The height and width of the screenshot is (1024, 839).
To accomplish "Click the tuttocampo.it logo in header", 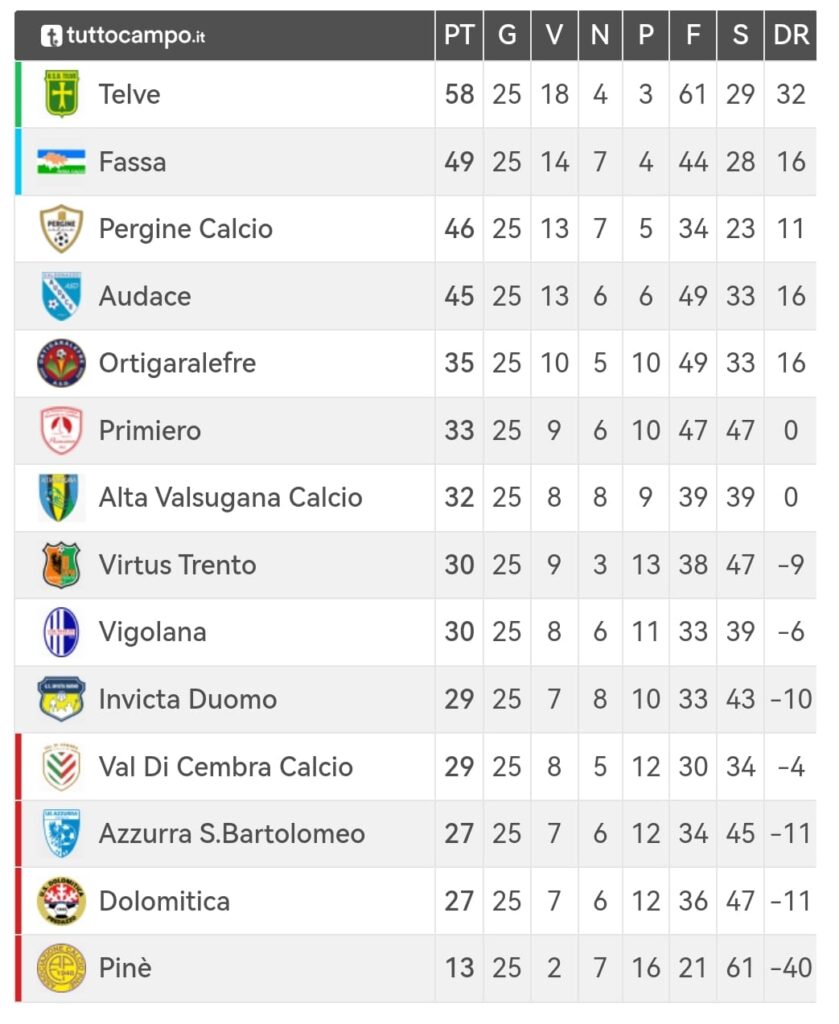I will [x=123, y=35].
